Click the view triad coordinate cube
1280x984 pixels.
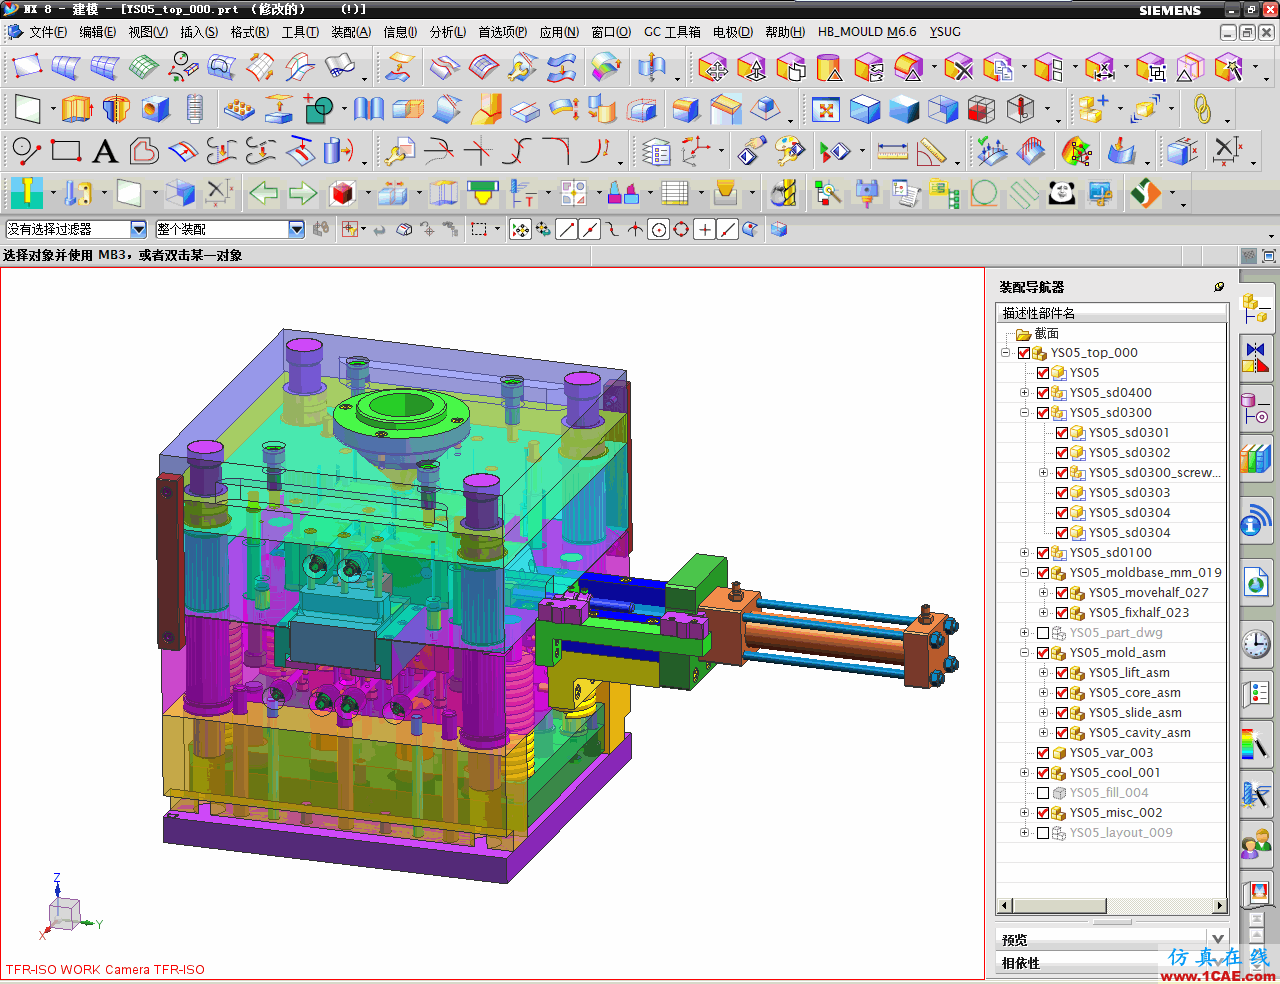[x=65, y=912]
